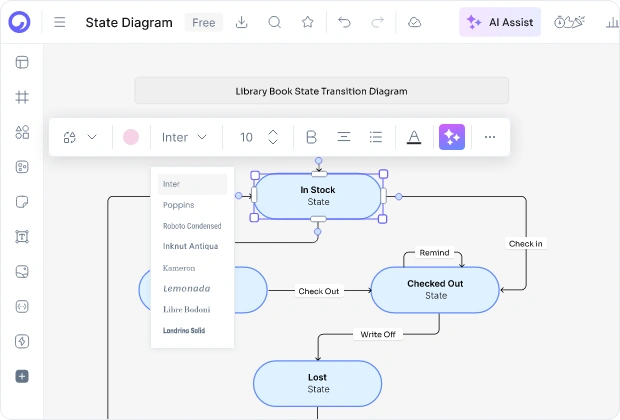Screen dimensions: 620x420
Task: Click the bullet list icon
Action: (376, 137)
